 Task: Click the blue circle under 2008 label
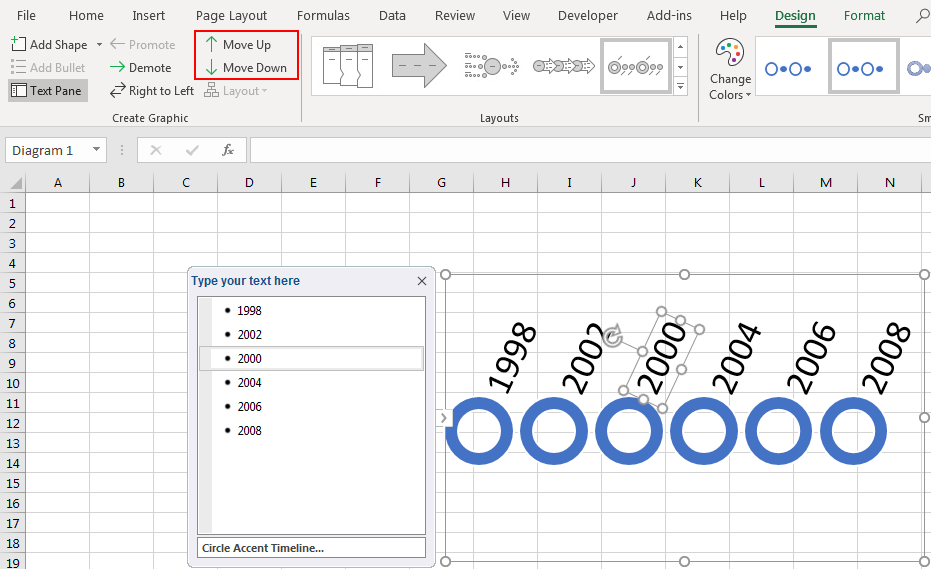tap(853, 431)
